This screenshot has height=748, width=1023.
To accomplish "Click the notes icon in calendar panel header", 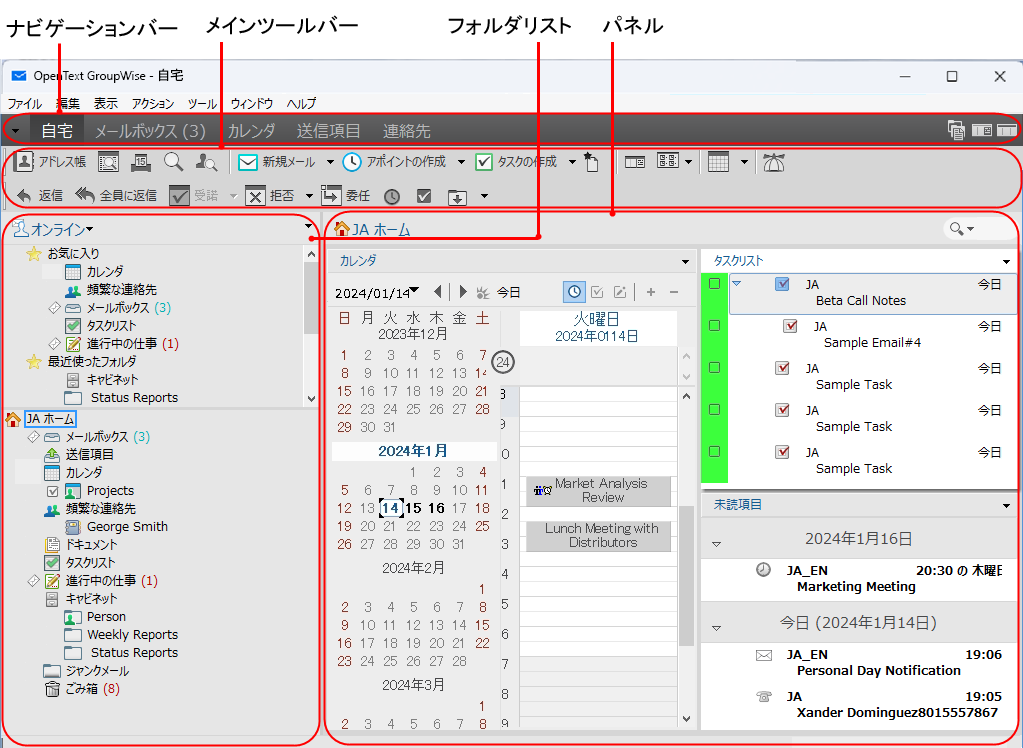I will click(620, 292).
